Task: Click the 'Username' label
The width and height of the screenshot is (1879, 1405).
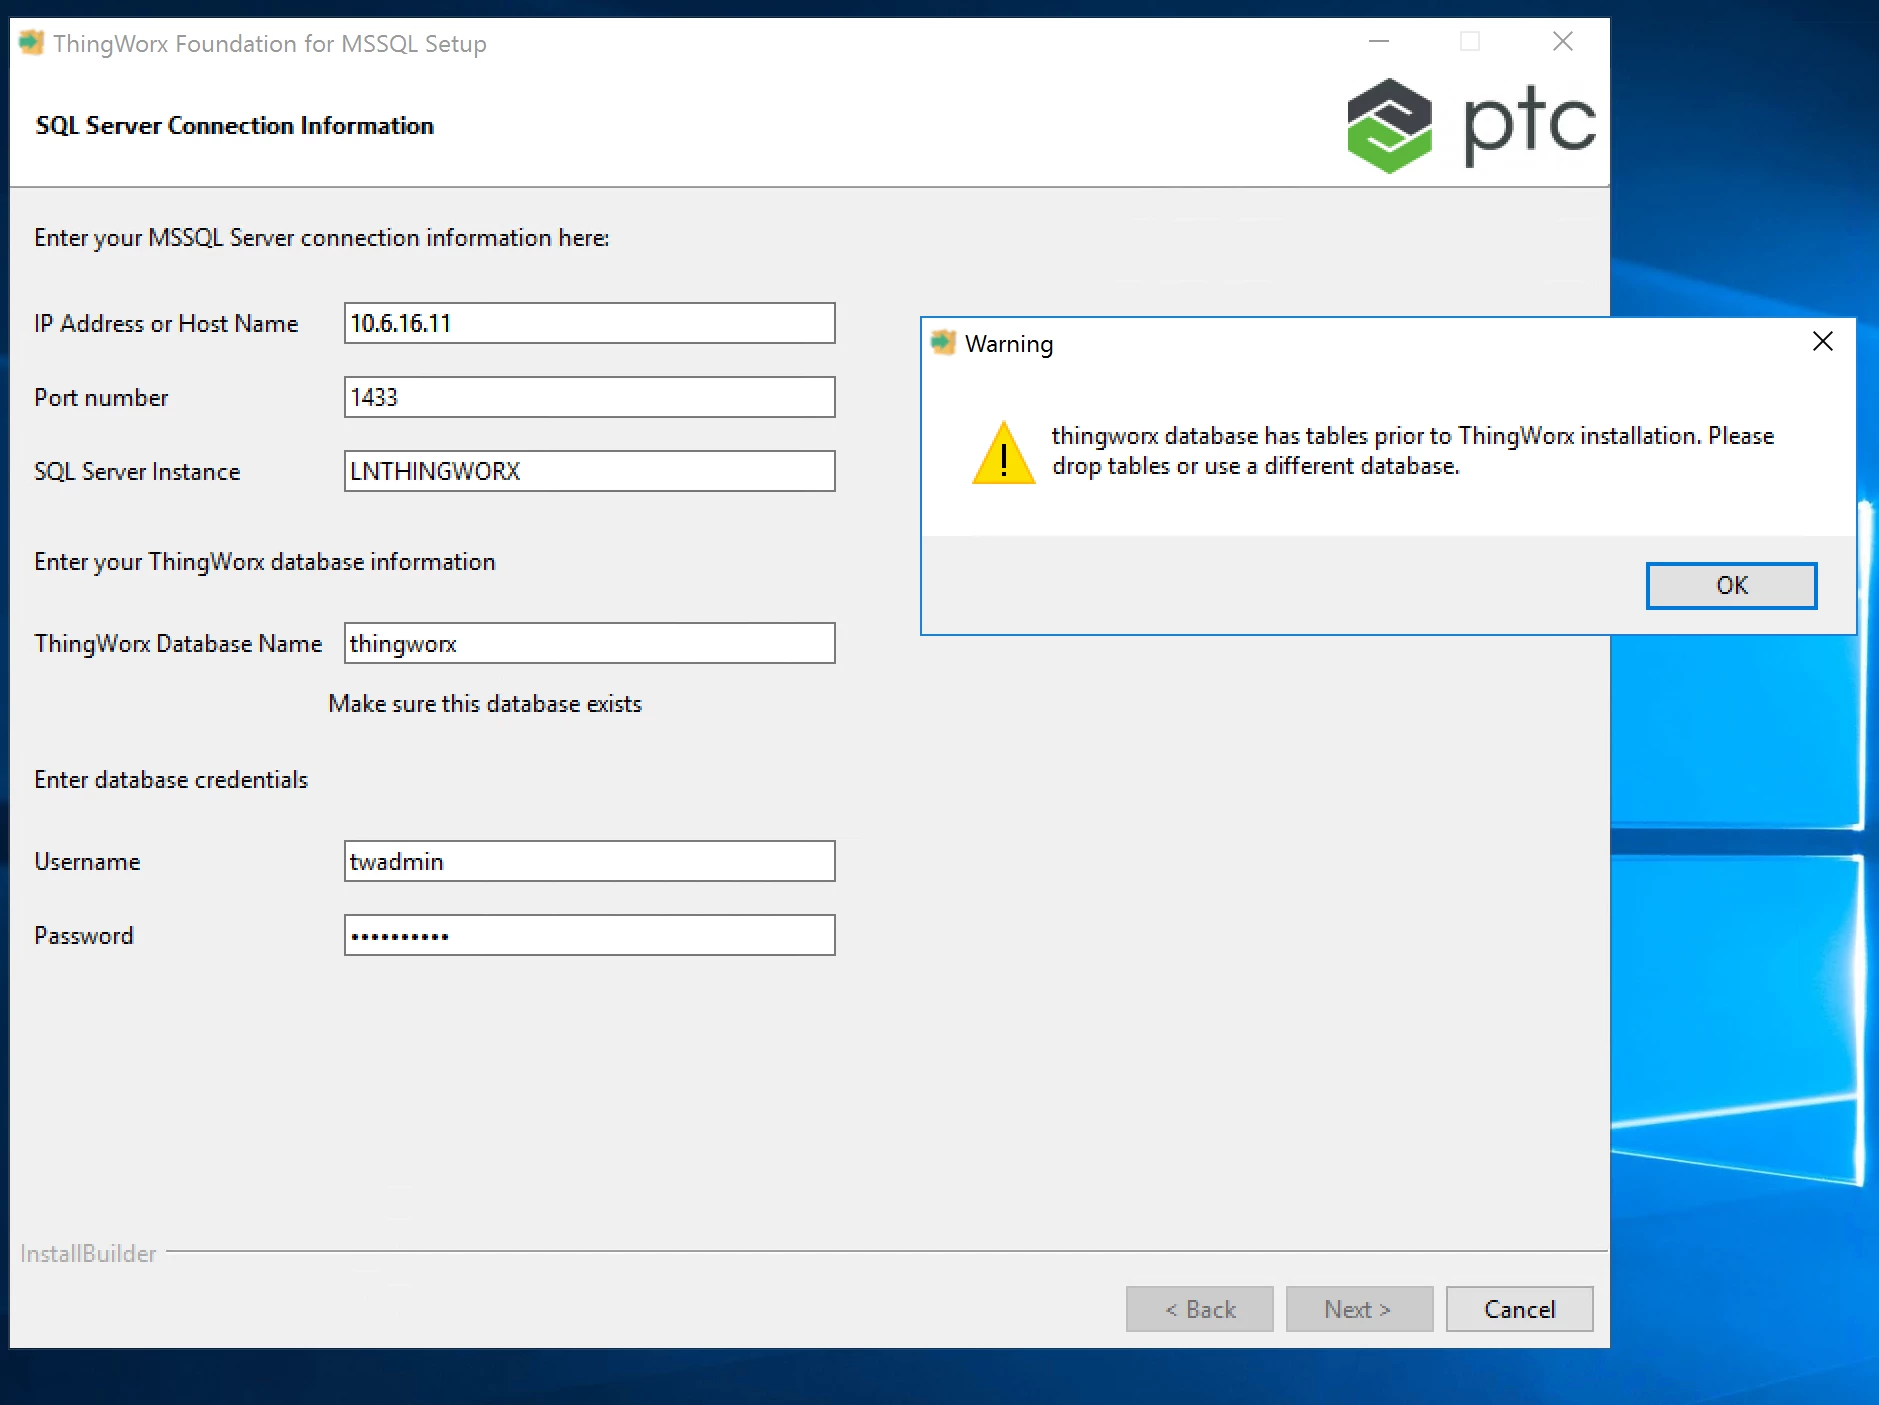Action: 87,861
